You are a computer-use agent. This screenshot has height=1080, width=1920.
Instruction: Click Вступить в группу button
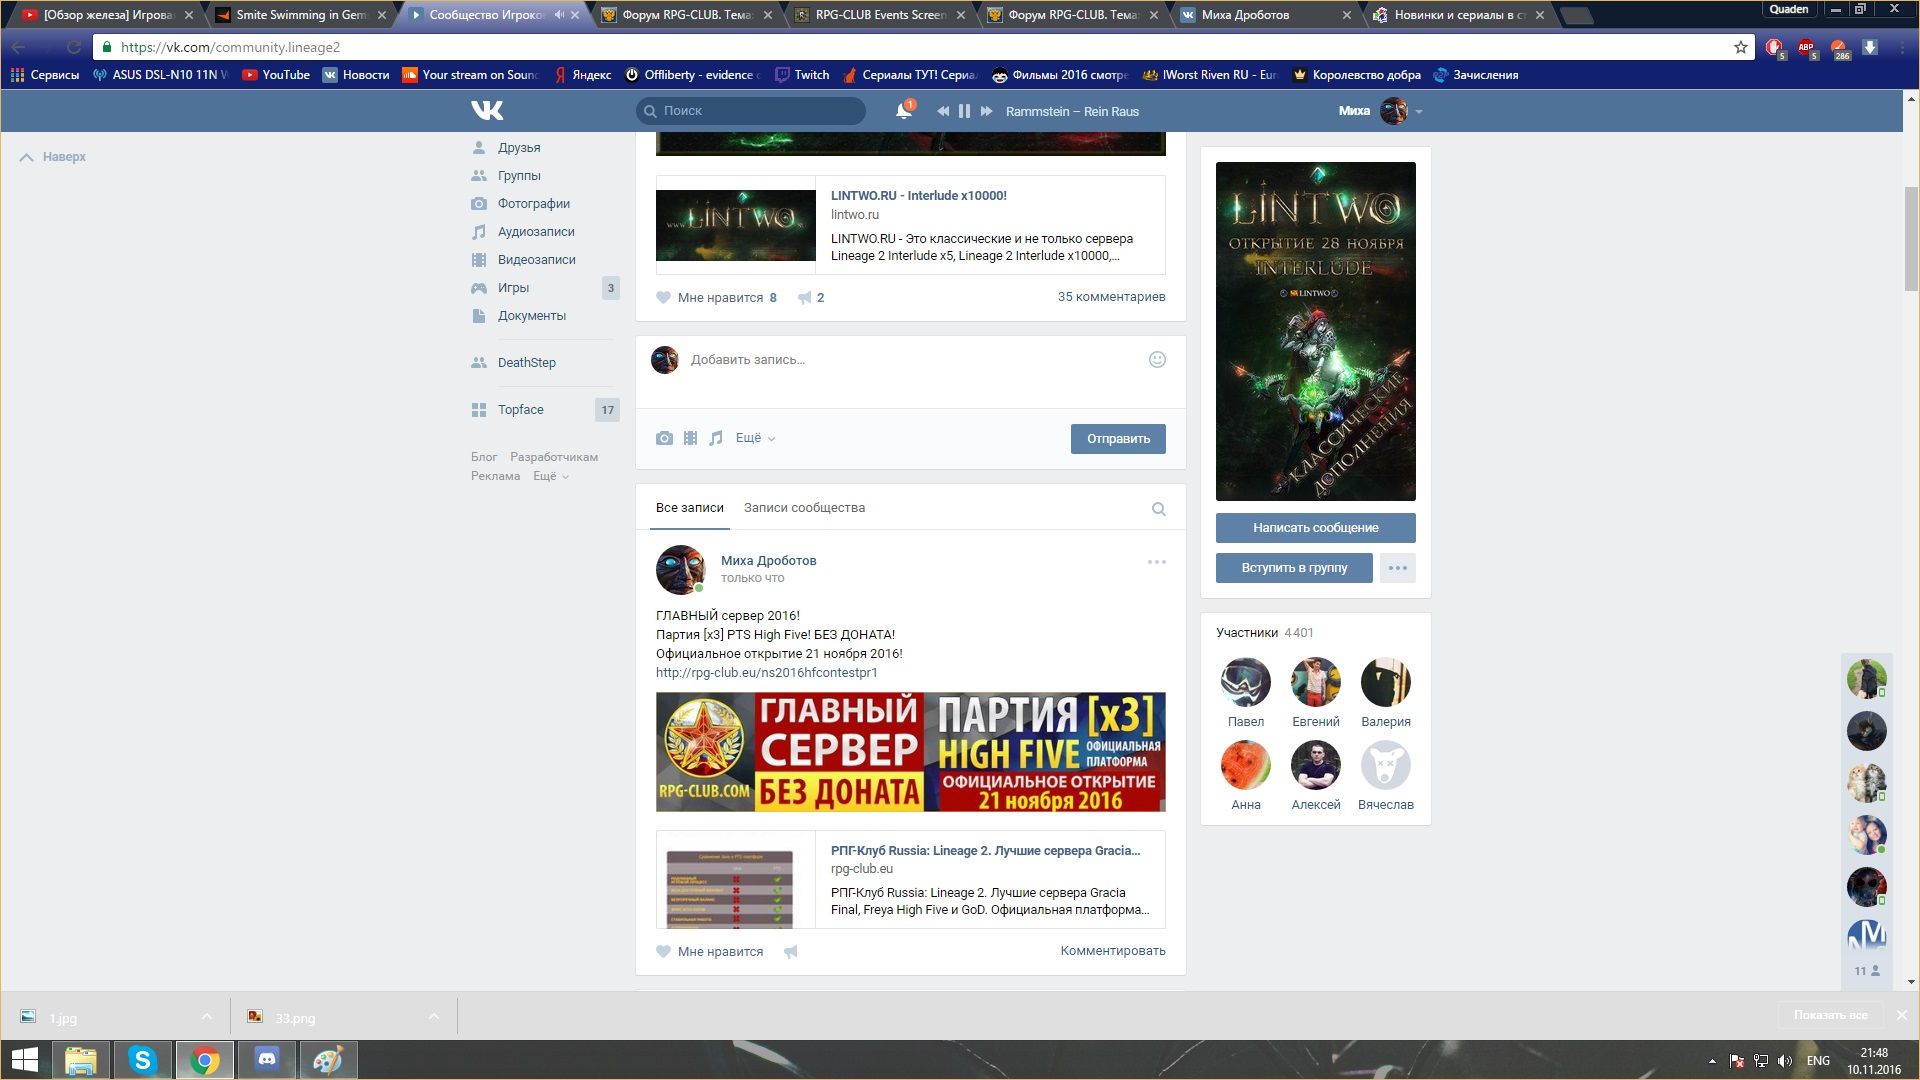[x=1294, y=568]
